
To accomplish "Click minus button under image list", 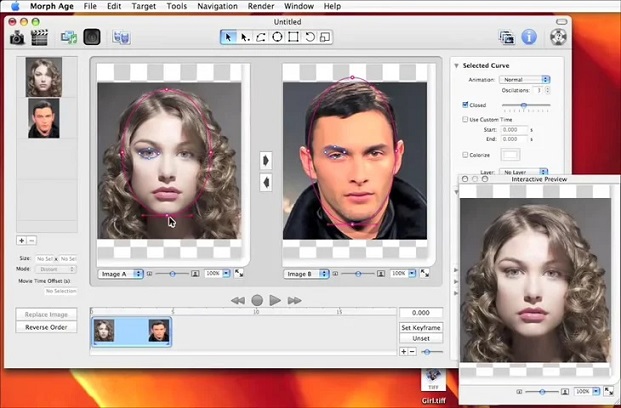I will [x=32, y=240].
